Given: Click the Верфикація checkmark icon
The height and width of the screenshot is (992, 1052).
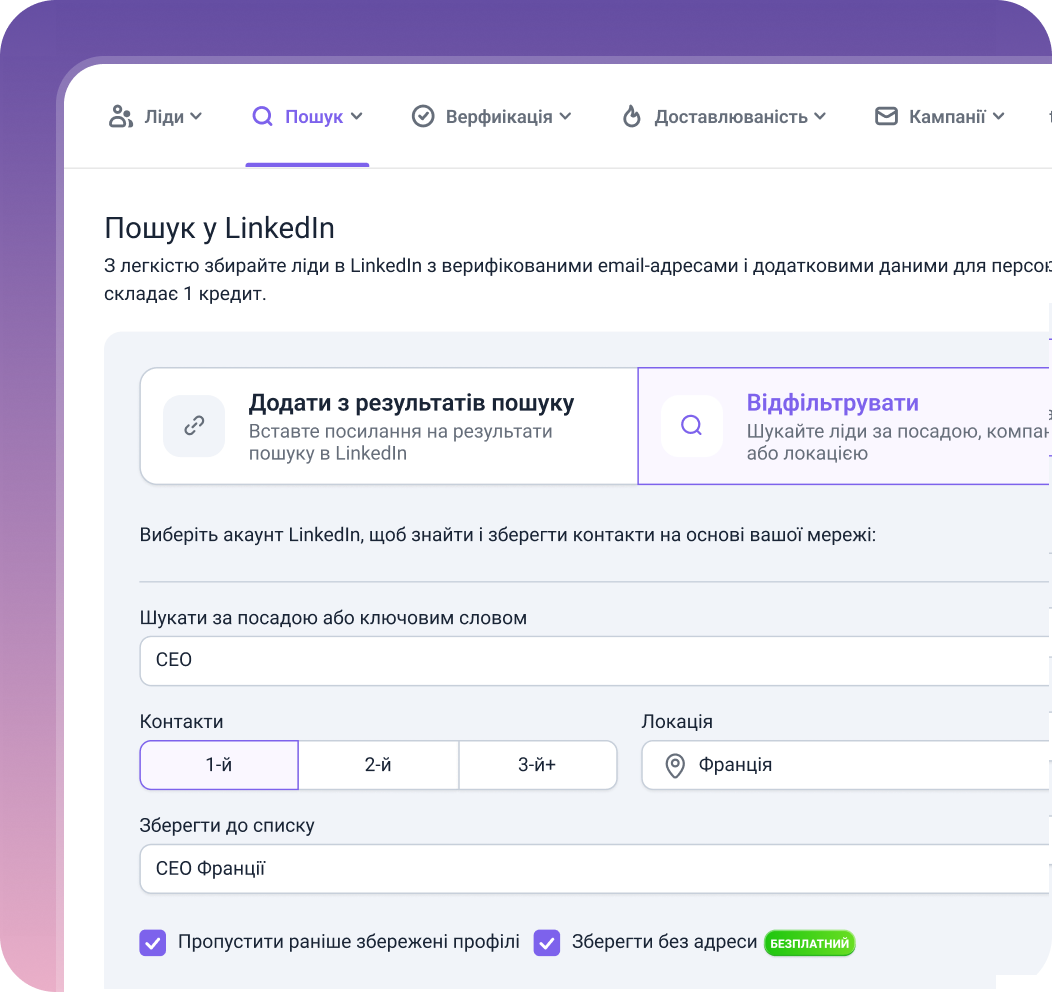Looking at the screenshot, I should click(423, 117).
